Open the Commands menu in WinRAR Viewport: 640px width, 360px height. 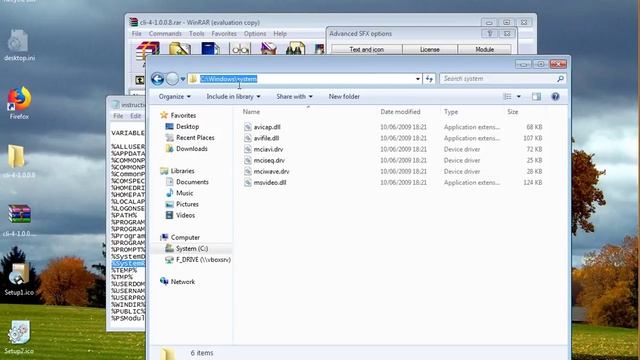(x=165, y=33)
